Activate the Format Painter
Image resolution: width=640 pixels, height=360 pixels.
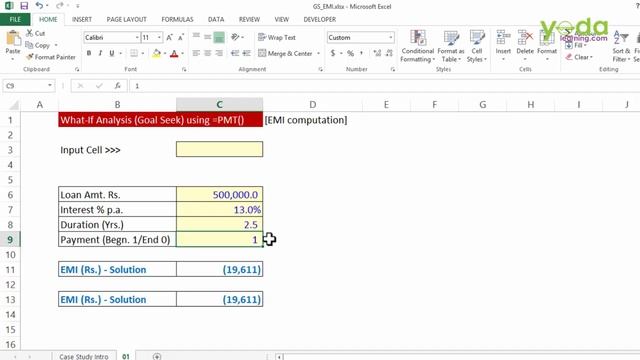(x=51, y=57)
